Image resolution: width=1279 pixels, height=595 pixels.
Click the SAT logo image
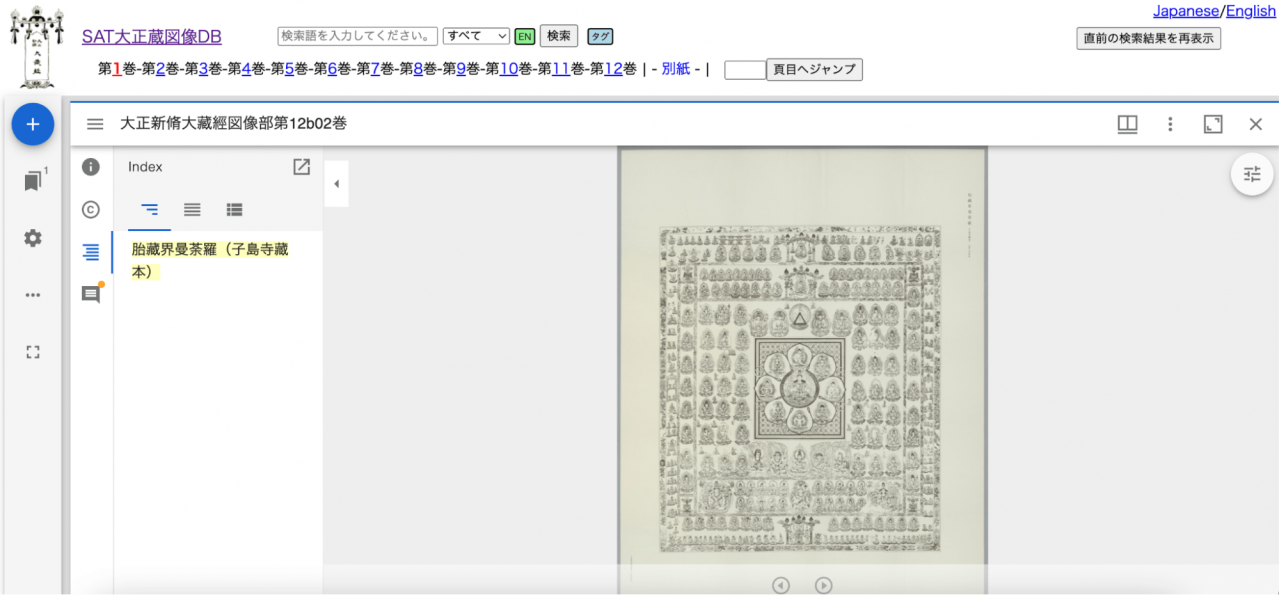[x=38, y=47]
